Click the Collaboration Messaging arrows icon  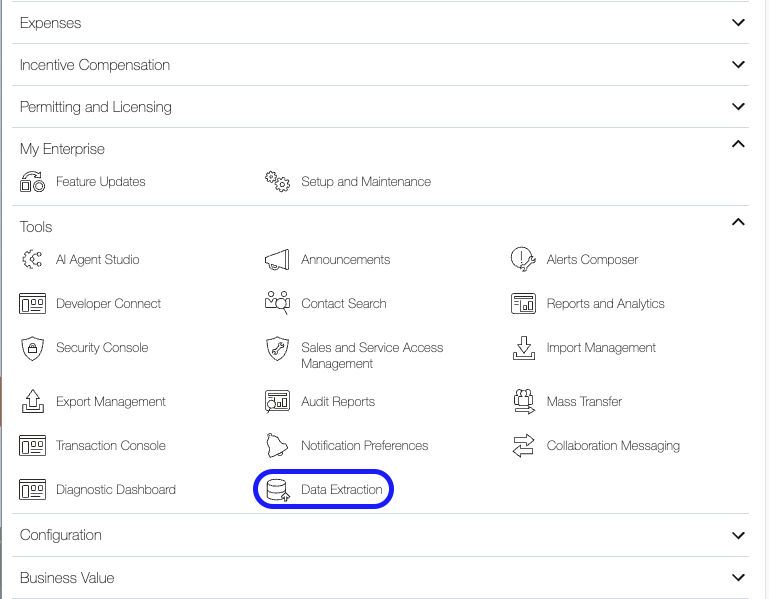(523, 446)
